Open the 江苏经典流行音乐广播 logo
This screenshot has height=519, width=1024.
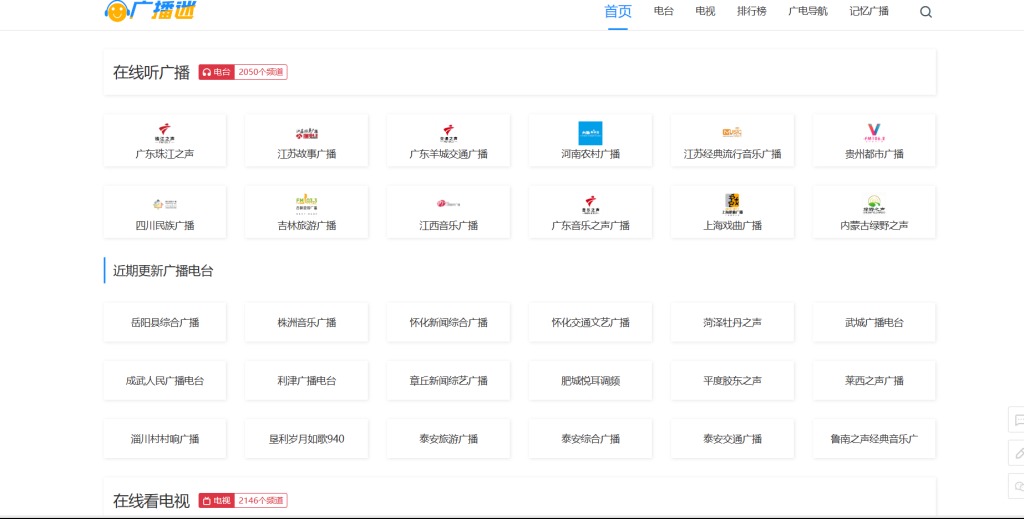732,133
